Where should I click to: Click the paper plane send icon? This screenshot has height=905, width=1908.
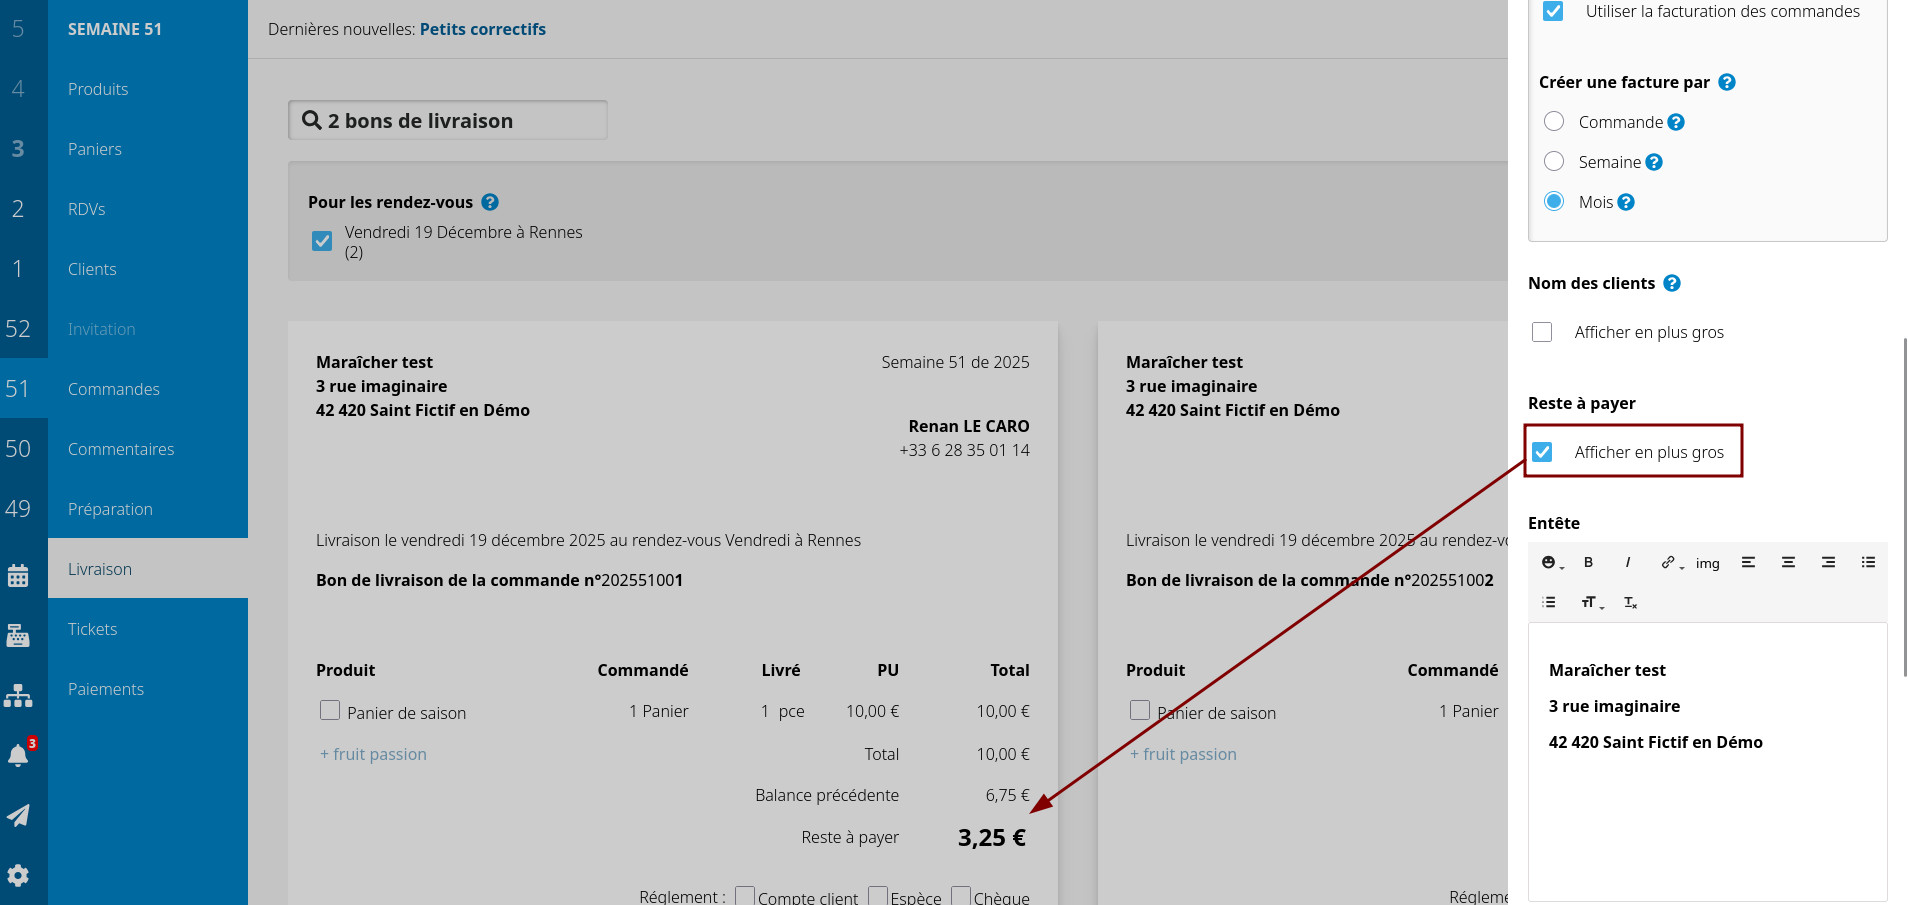click(x=18, y=816)
